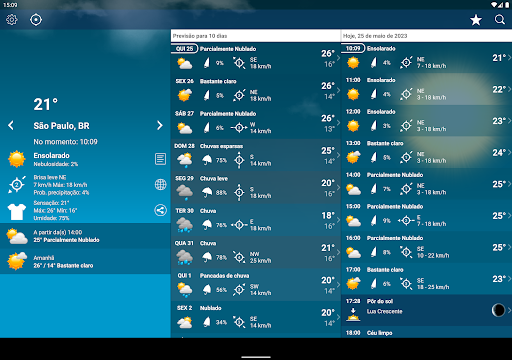The image size is (512, 360).
Task: Select the QUI 25 day tab
Action: [x=185, y=49]
